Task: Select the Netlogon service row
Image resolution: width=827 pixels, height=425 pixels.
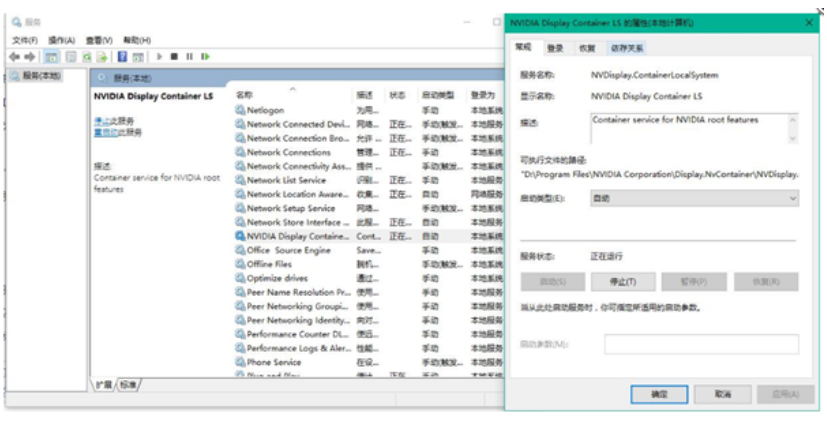Action: [x=266, y=110]
